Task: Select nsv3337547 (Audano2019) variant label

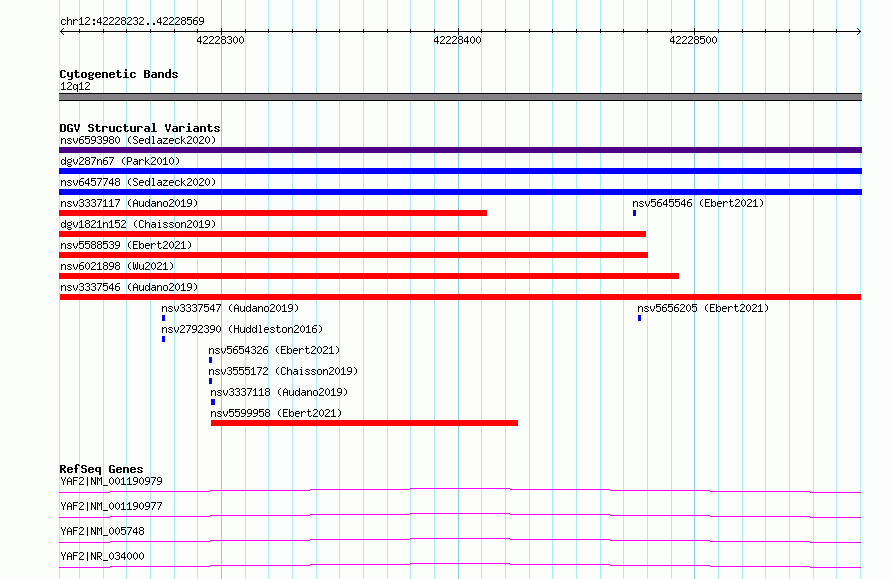Action: coord(230,308)
